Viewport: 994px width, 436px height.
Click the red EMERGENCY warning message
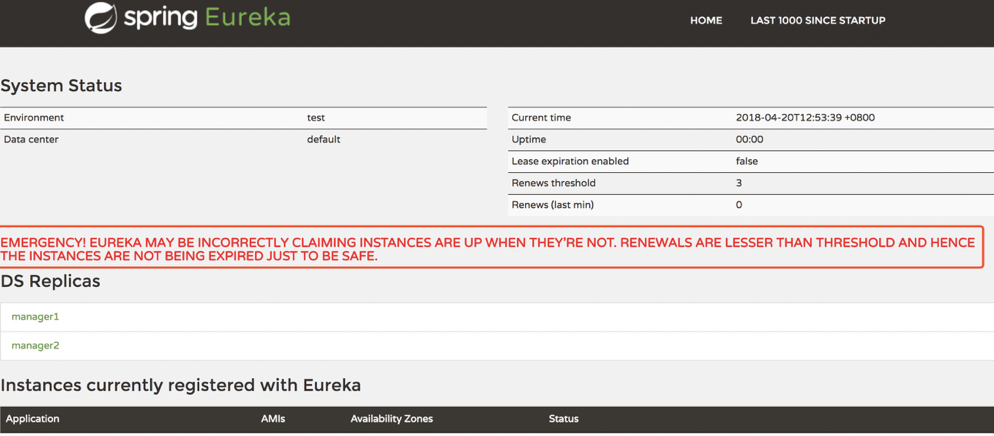(488, 250)
